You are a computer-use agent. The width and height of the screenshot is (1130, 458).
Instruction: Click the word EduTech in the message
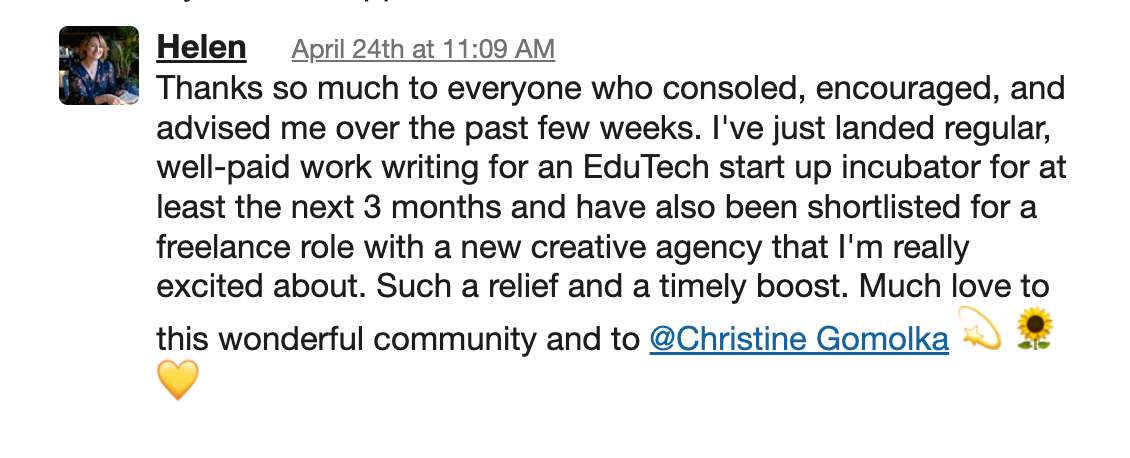[x=646, y=167]
